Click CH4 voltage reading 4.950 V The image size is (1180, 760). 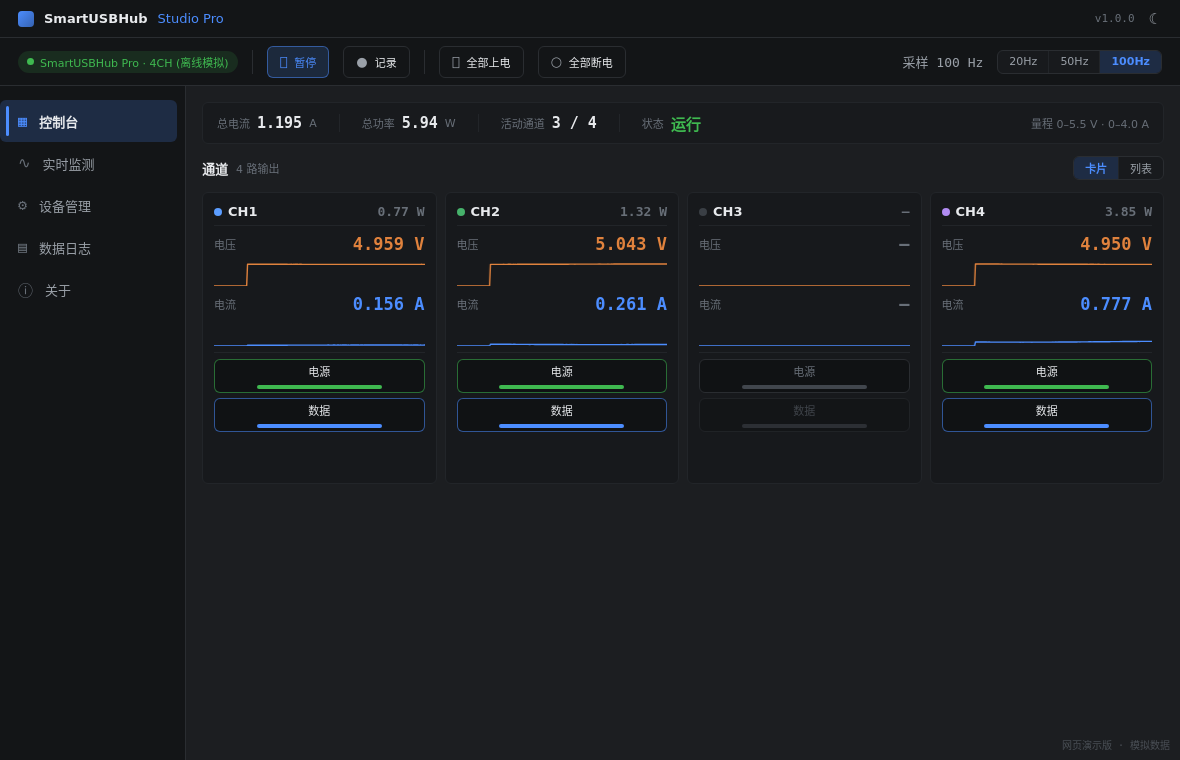coord(1115,244)
